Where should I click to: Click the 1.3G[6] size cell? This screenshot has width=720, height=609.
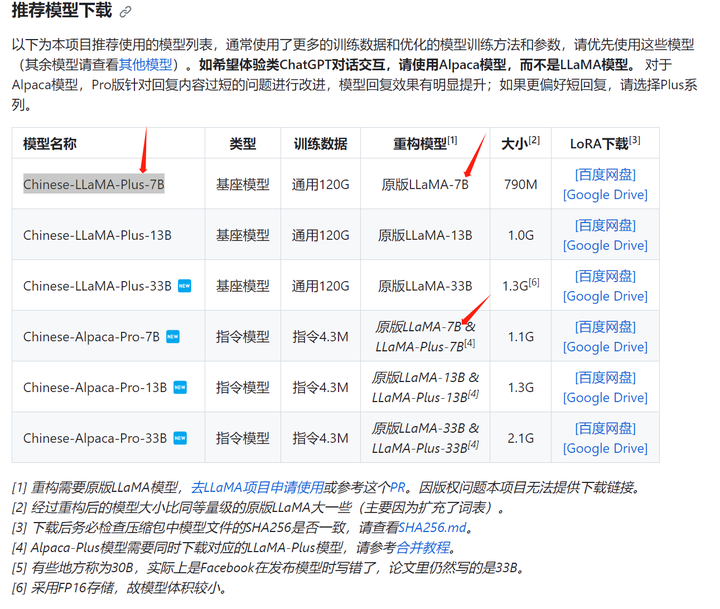click(521, 285)
